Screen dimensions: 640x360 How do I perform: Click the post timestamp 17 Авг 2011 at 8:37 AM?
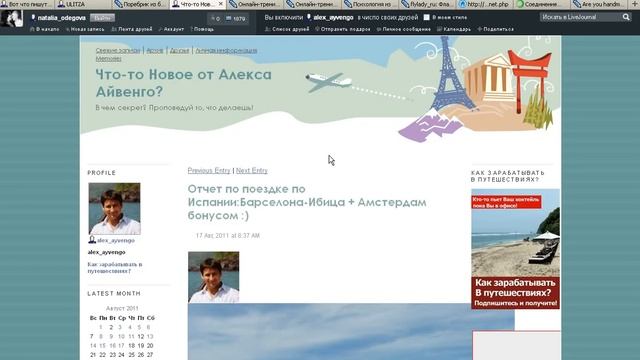(228, 236)
